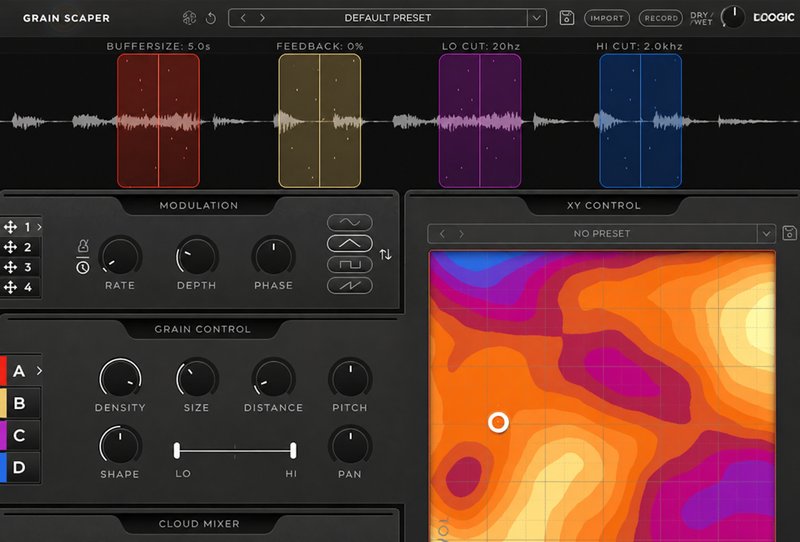Select grain cloud A

[19, 371]
